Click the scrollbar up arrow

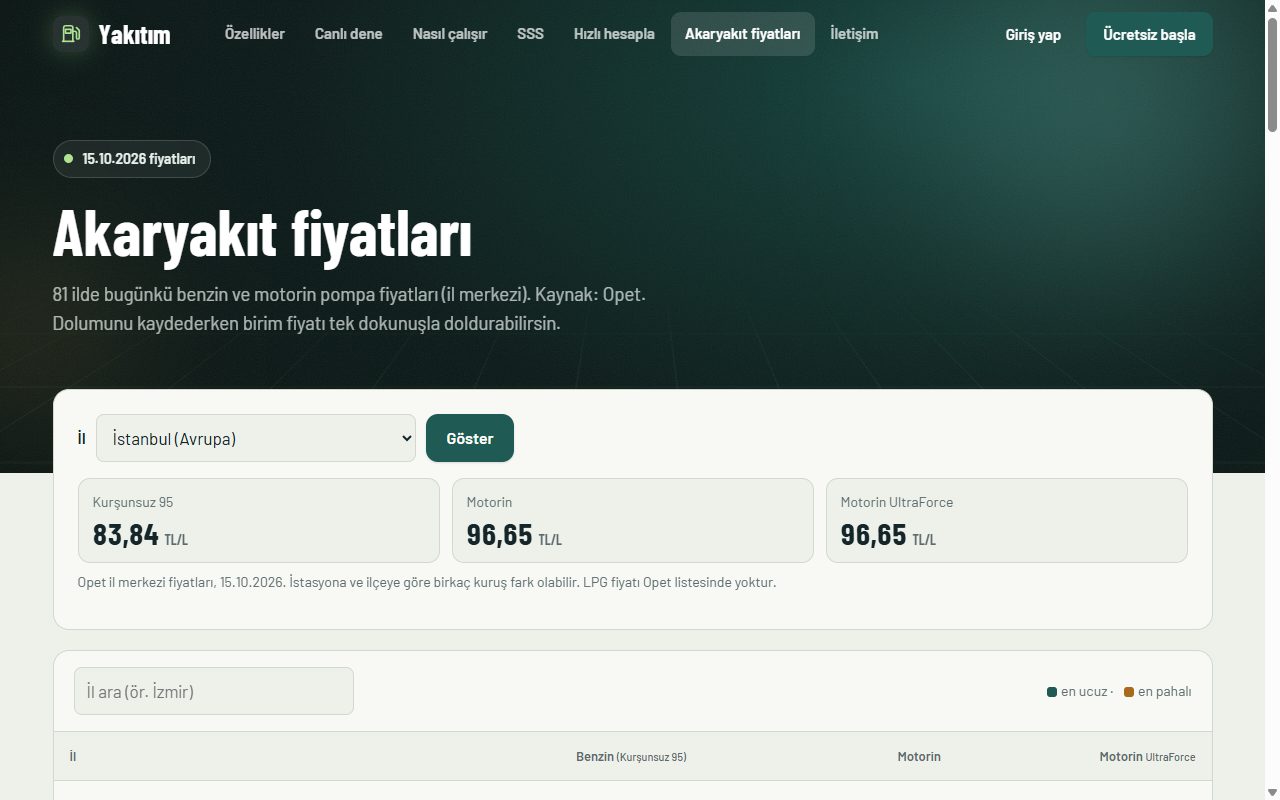tap(1272, 8)
